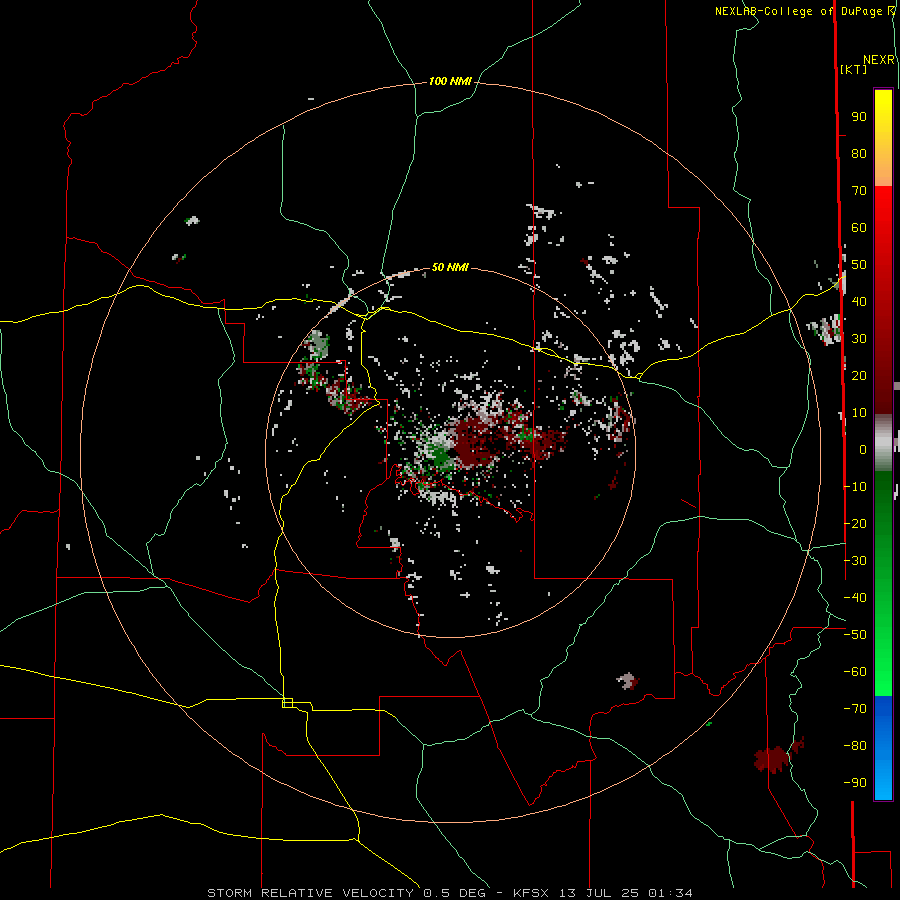This screenshot has height=900, width=900.
Task: Click the -90 value on the velocity scale
Action: coord(855,783)
